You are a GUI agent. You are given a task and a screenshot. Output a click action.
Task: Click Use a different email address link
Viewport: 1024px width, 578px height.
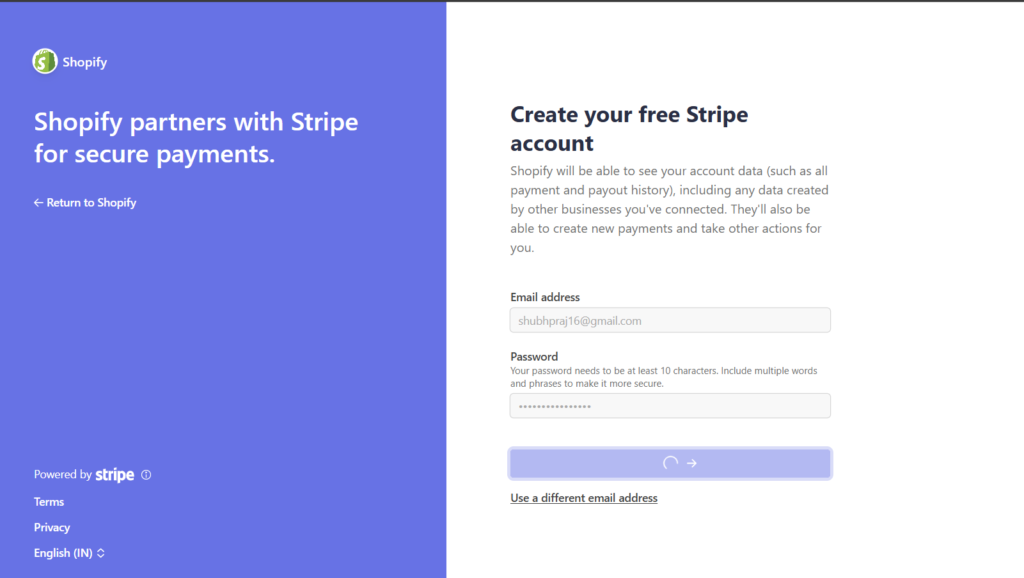click(584, 498)
